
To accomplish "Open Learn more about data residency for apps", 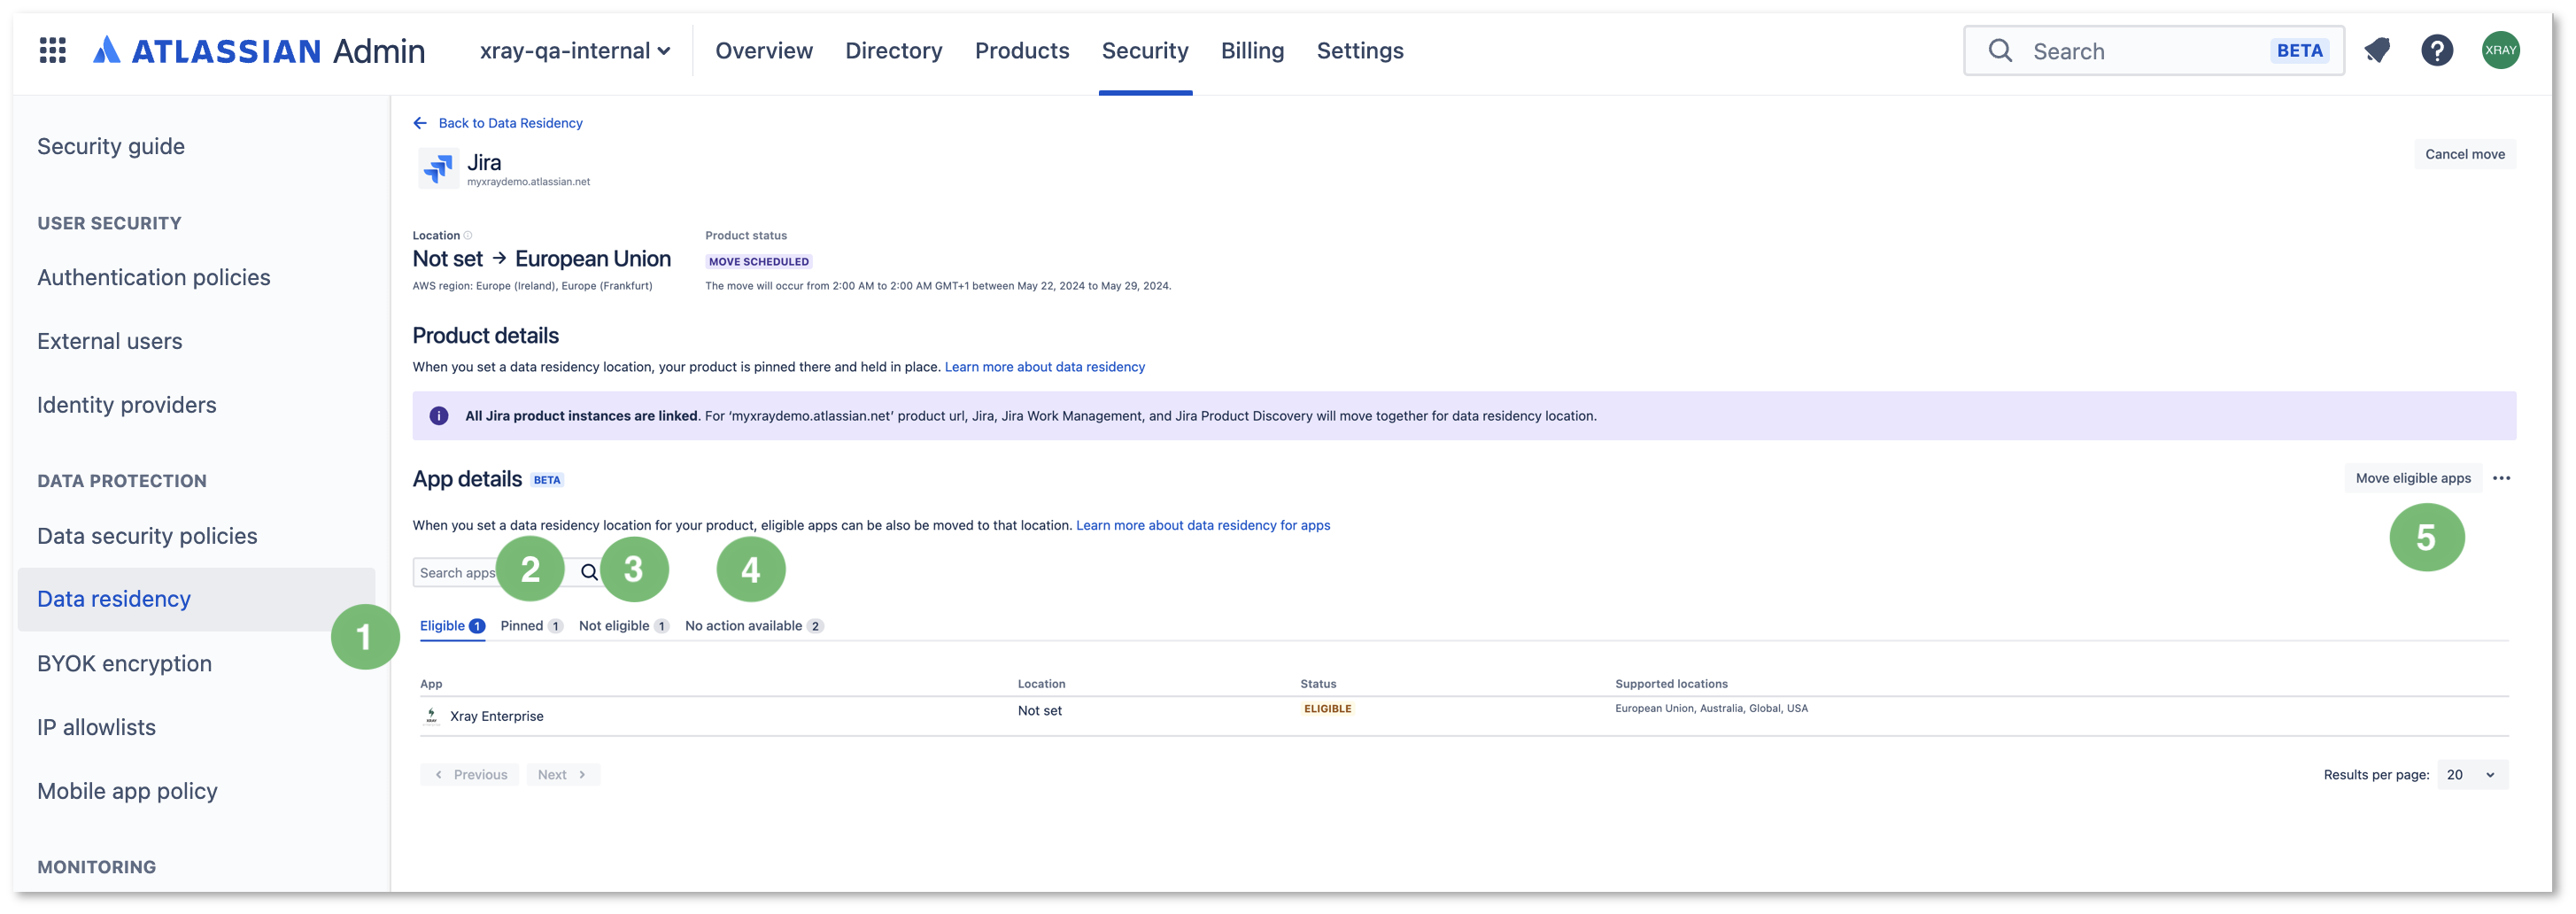I will coord(1202,525).
